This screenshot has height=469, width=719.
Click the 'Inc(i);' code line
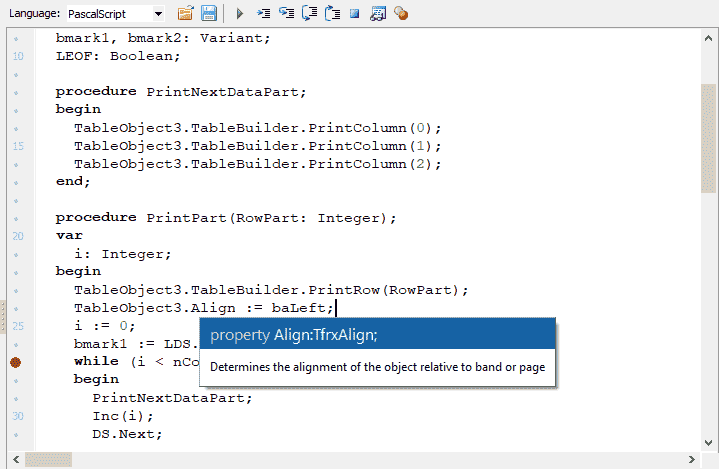123,416
